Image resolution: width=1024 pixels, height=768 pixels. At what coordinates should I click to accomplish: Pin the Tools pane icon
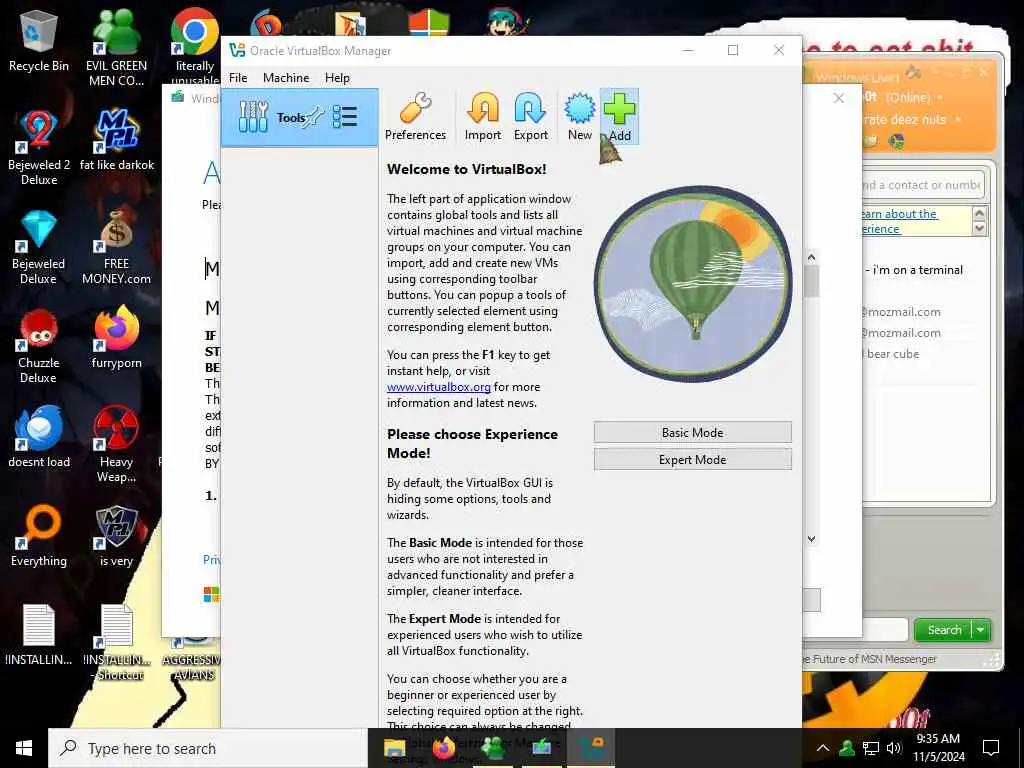tap(314, 117)
